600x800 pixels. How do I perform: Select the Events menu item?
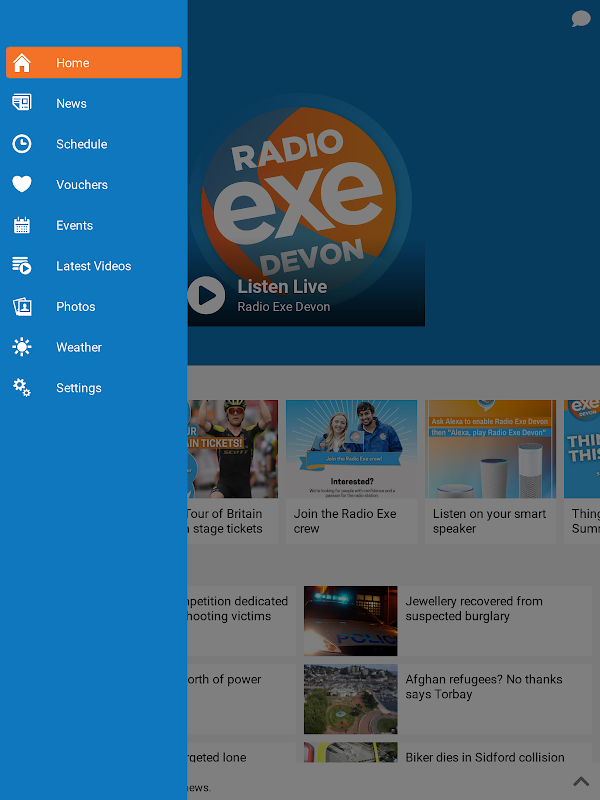pos(94,225)
